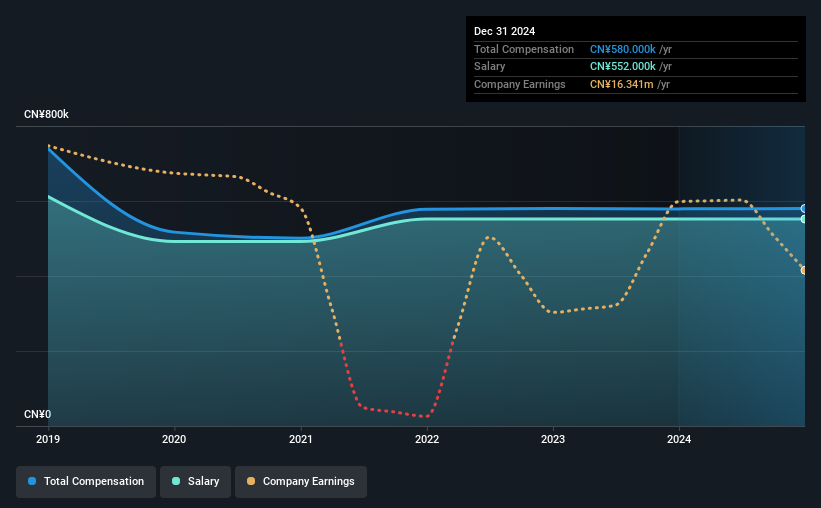Click the CN¥0 y-axis label
821x508 pixels.
pos(37,414)
